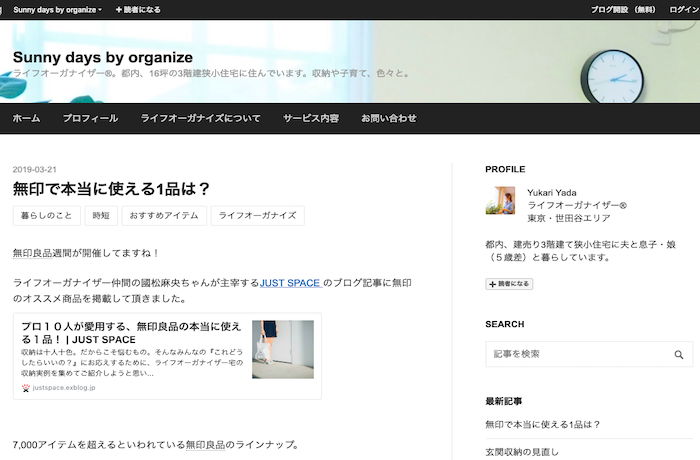The image size is (700, 460).
Task: Click the Yukari Yada profile photo
Action: (499, 200)
